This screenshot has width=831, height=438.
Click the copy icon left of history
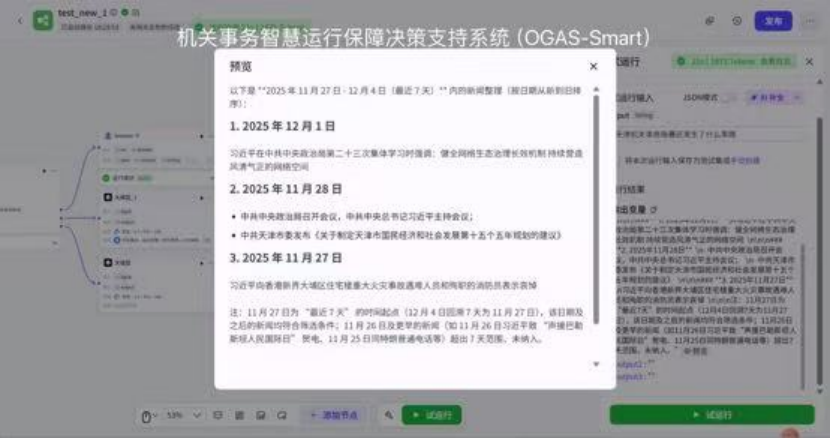click(x=709, y=20)
